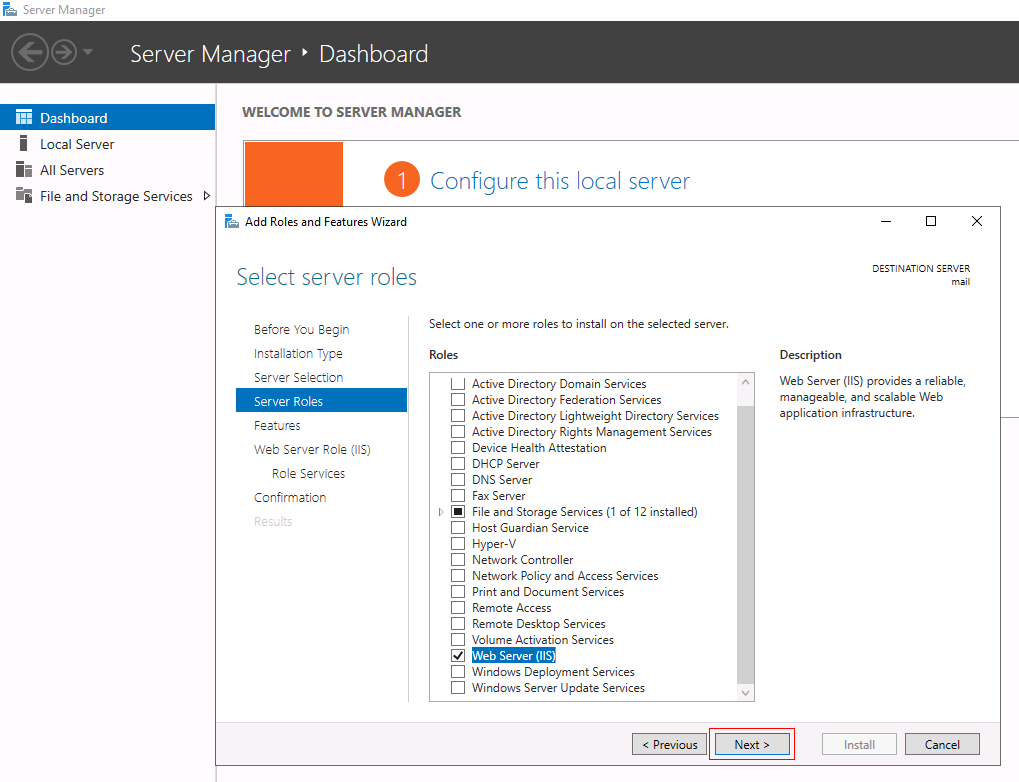Screen dimensions: 1019x782
Task: Click the Next button
Action: tap(752, 744)
